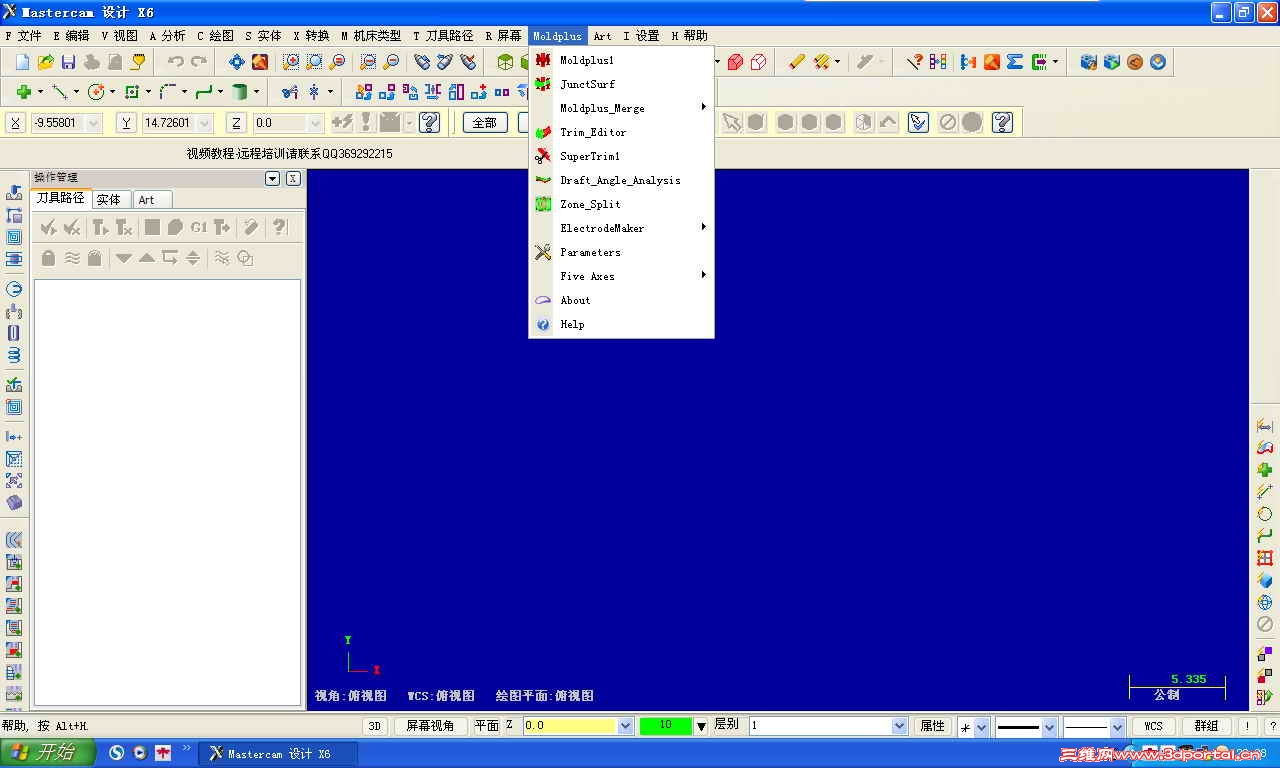Viewport: 1280px width, 768px height.
Task: Click the red-minus zoom-out magnifier icon
Action: coord(391,62)
